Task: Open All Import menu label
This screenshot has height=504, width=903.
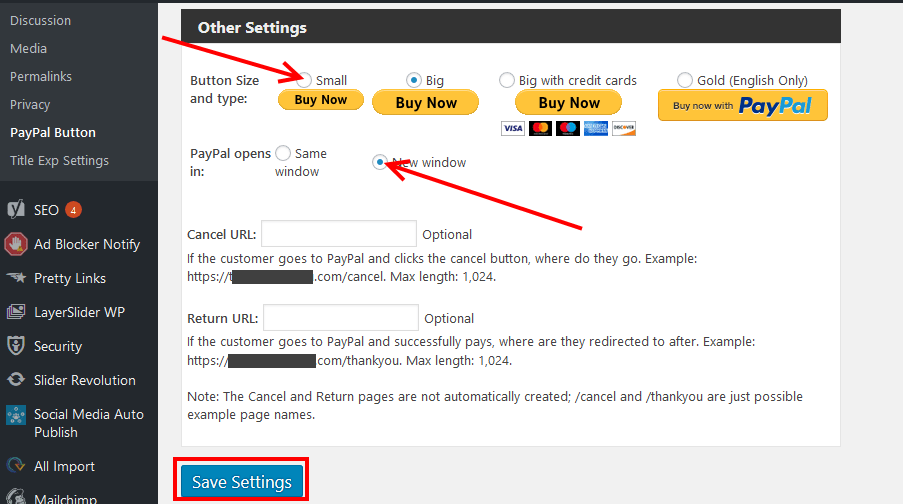Action: (x=64, y=466)
